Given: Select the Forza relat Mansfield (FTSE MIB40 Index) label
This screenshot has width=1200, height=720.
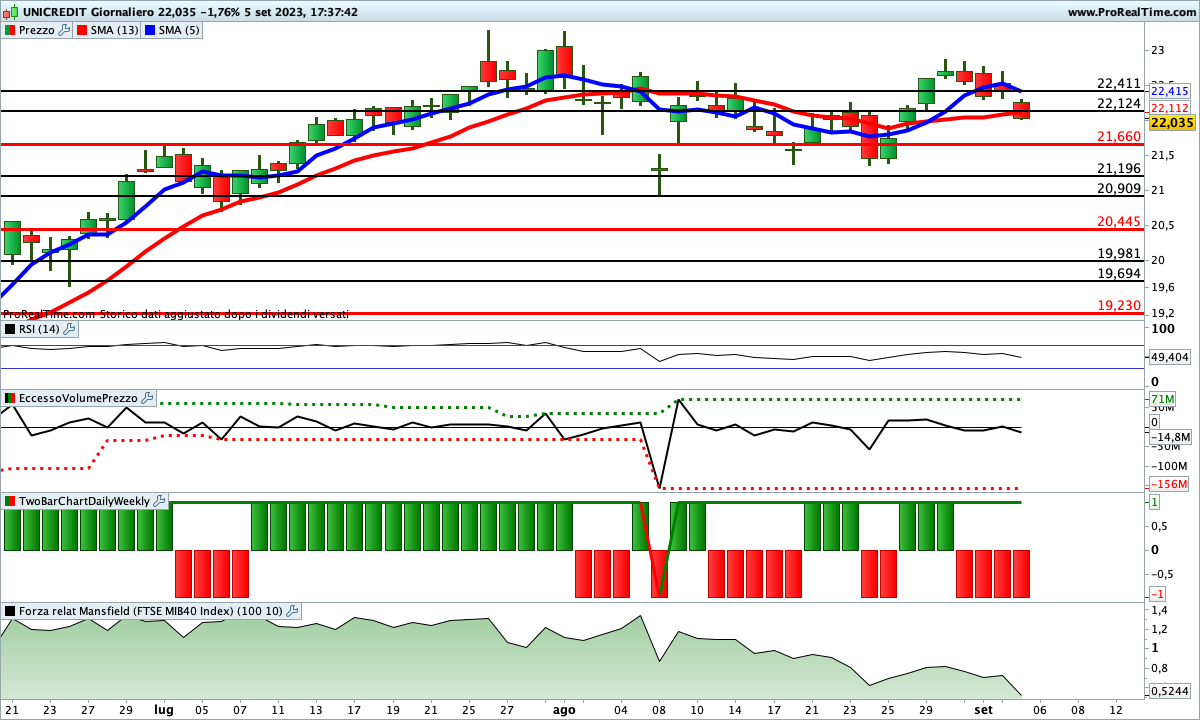Looking at the screenshot, I should click(x=152, y=610).
